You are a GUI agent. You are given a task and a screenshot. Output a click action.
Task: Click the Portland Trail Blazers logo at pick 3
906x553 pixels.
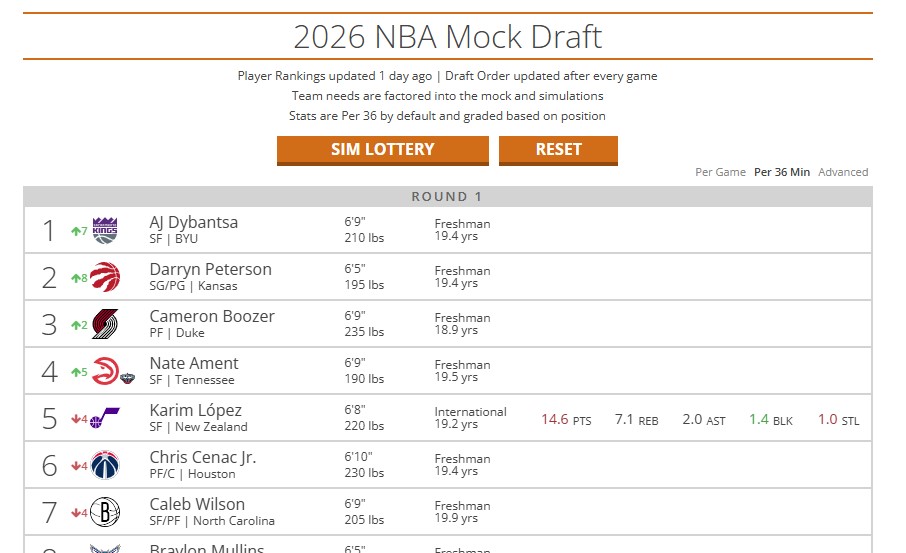(x=105, y=324)
